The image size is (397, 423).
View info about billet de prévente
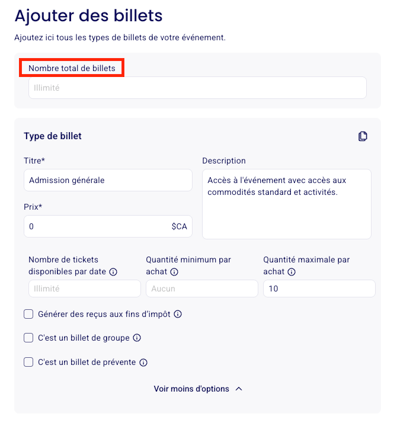(143, 362)
